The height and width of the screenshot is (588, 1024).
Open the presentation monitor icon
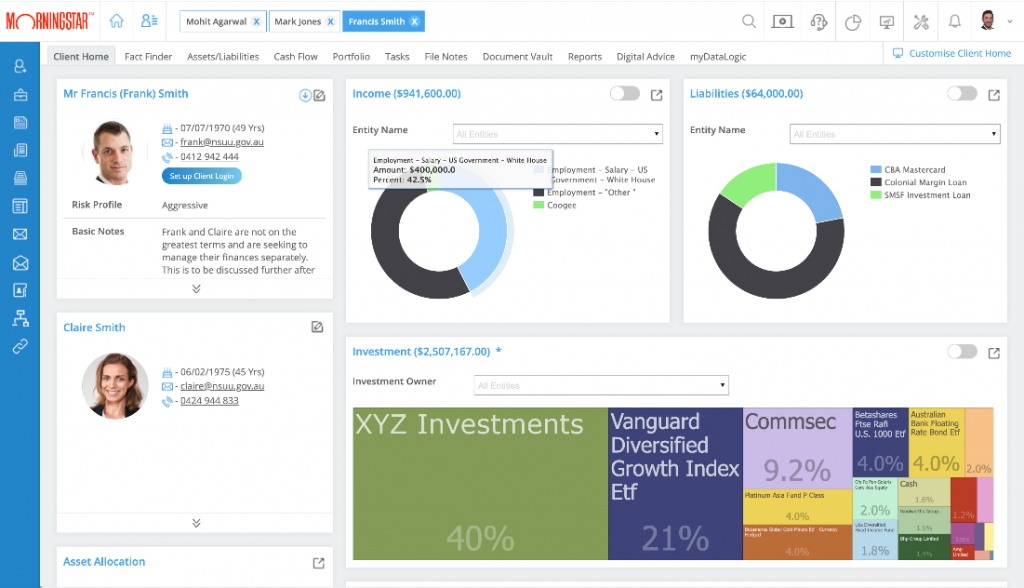coord(887,22)
